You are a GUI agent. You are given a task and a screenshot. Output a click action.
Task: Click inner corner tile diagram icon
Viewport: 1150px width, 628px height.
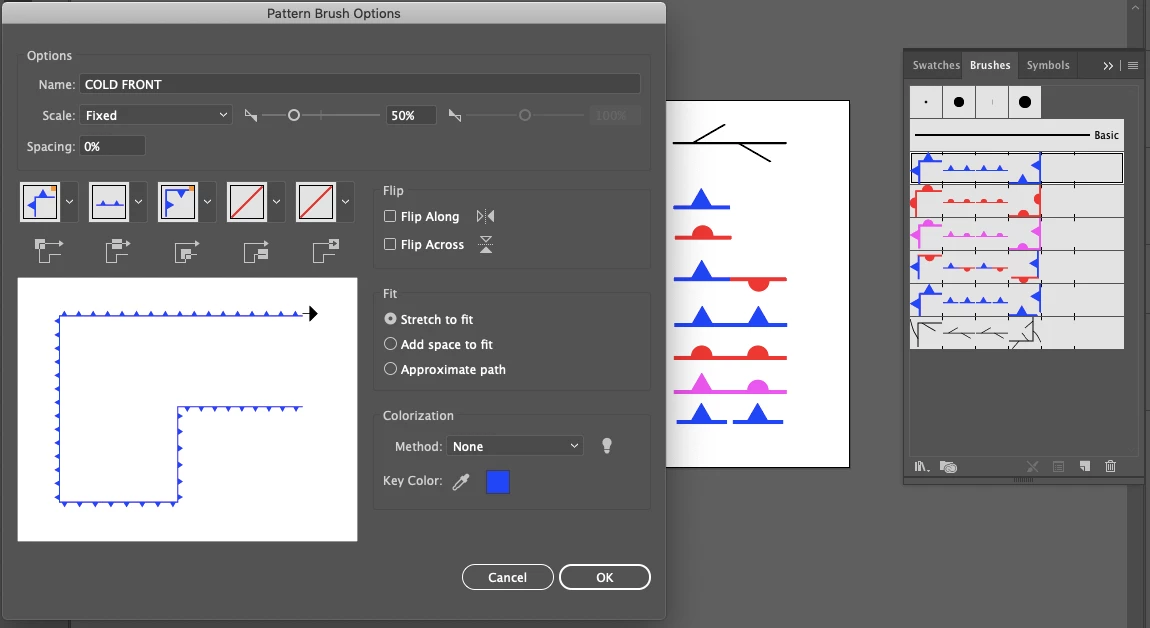point(186,252)
